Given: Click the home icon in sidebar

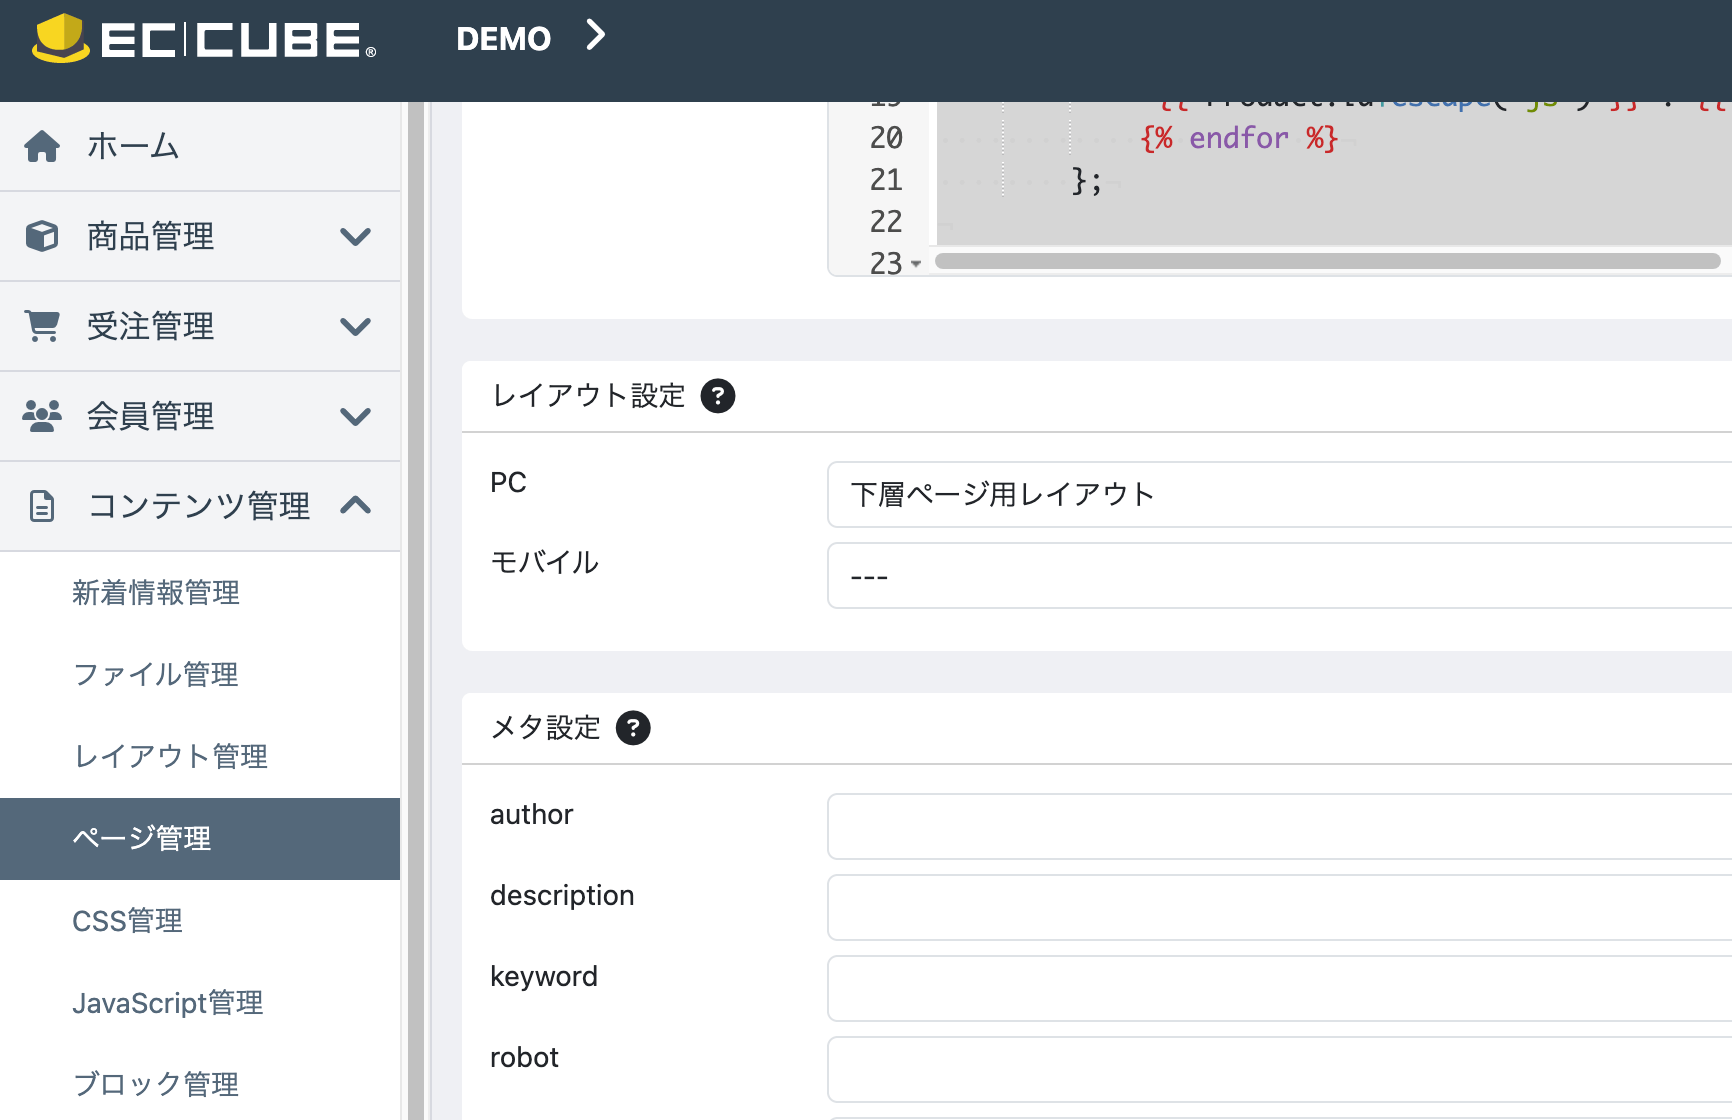Looking at the screenshot, I should pyautogui.click(x=42, y=146).
